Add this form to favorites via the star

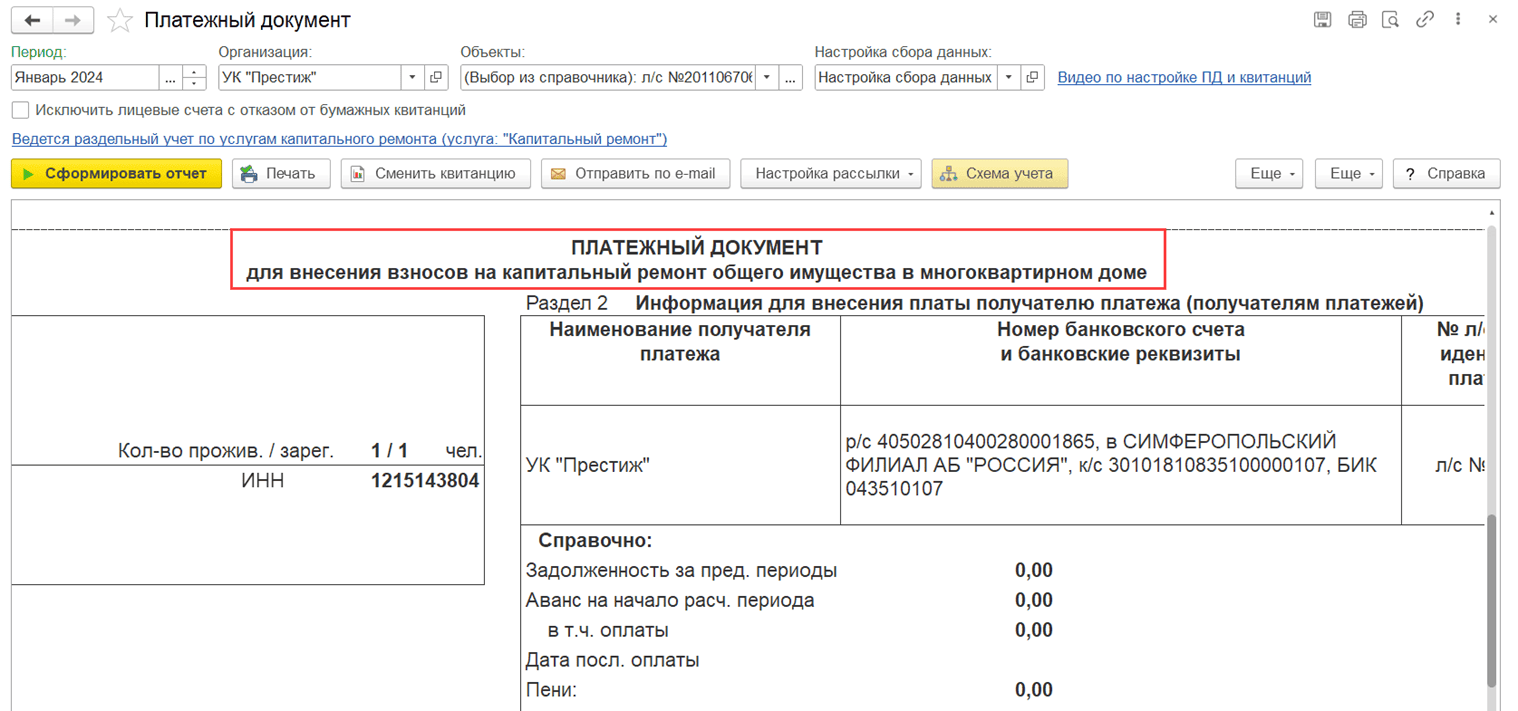click(x=120, y=20)
